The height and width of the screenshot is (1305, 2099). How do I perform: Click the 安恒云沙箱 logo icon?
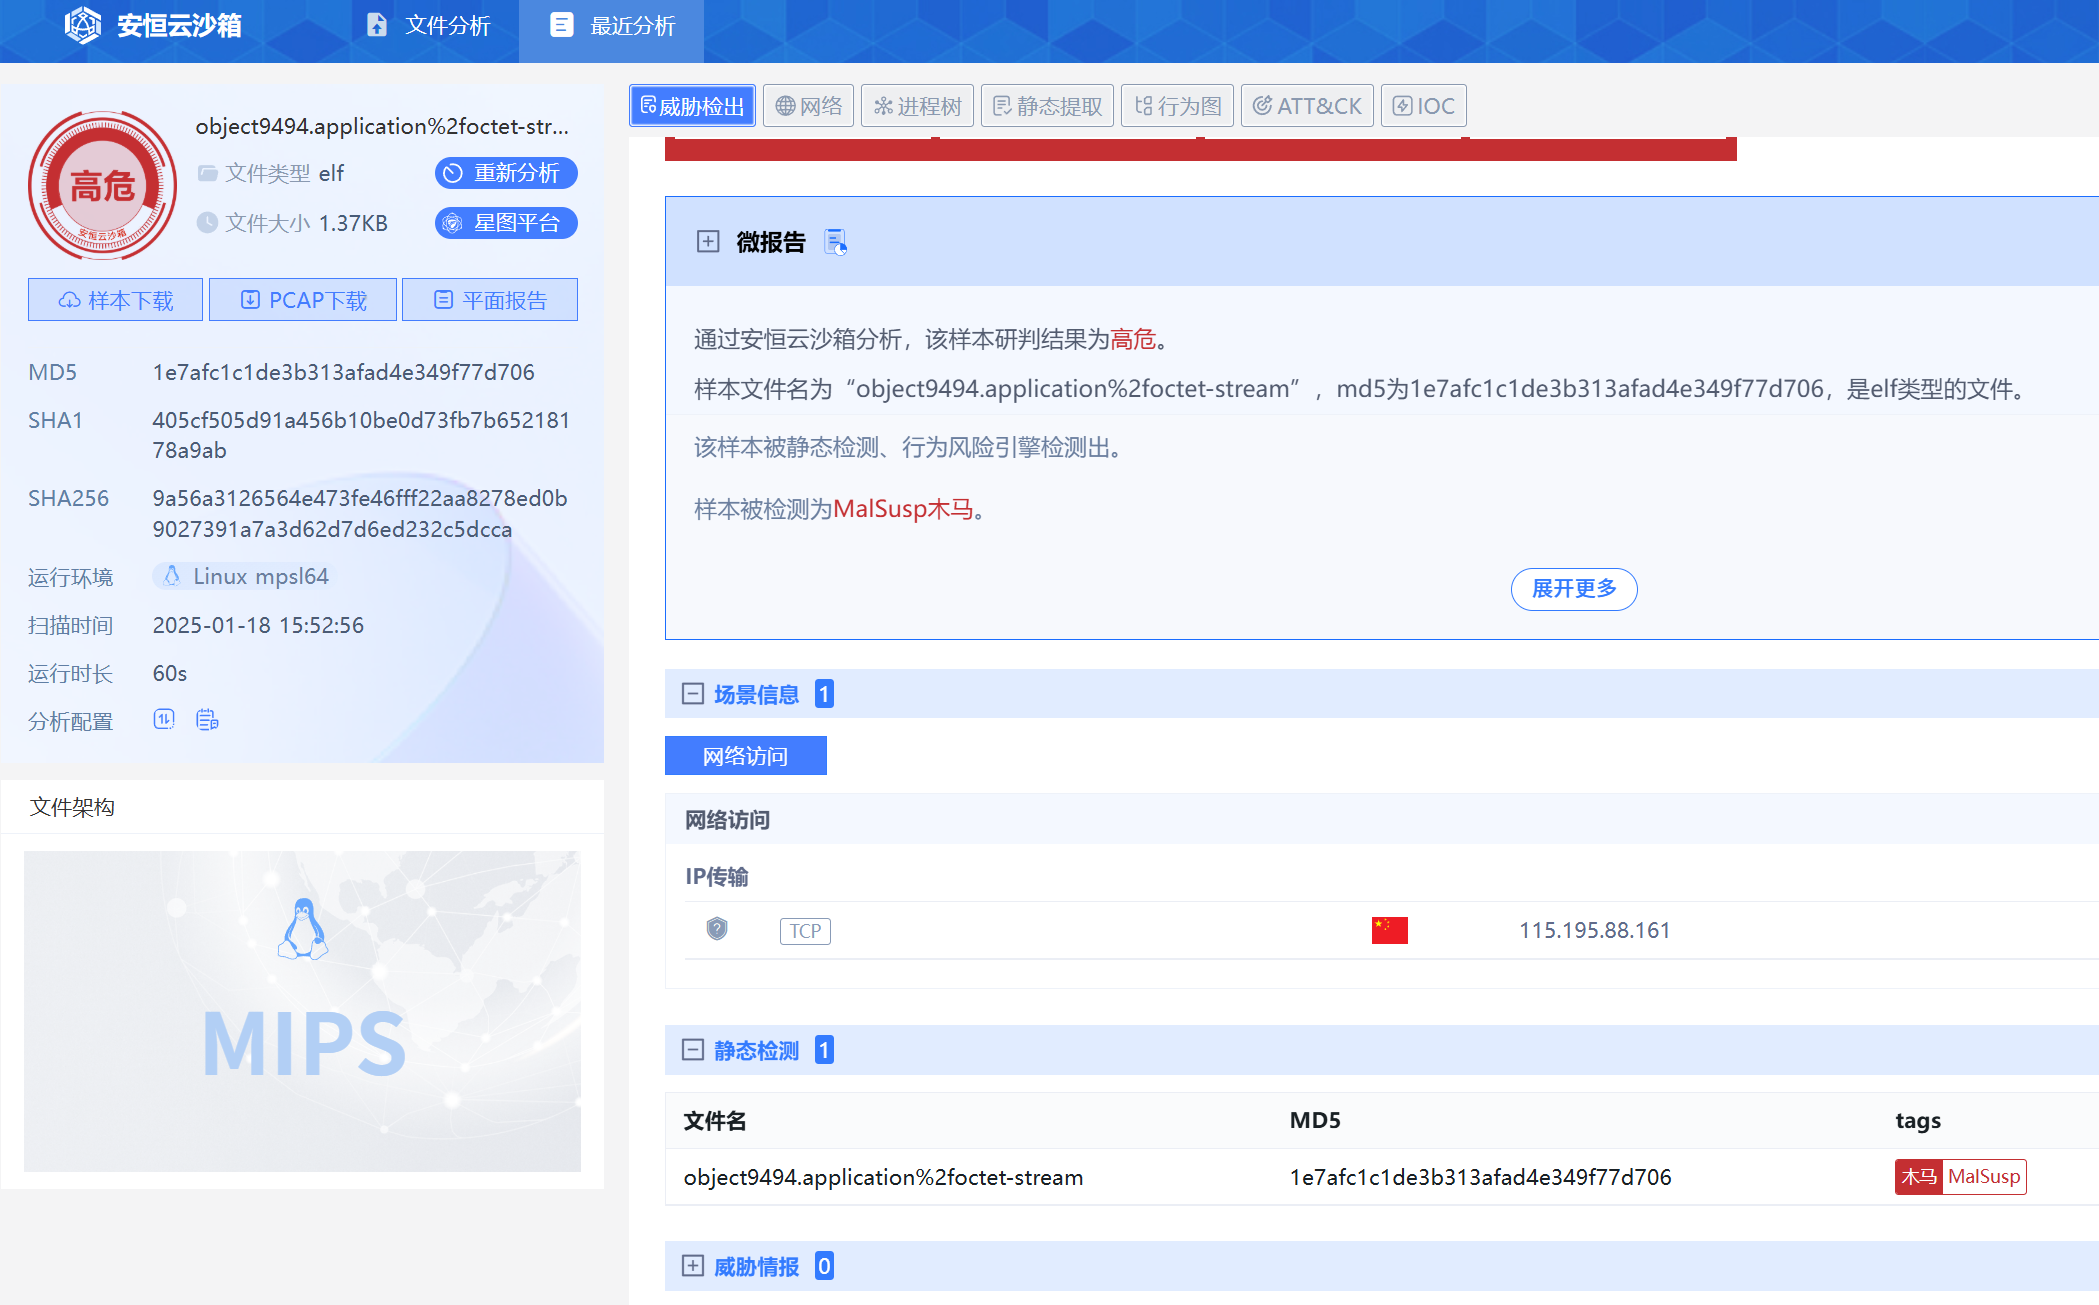click(x=82, y=25)
